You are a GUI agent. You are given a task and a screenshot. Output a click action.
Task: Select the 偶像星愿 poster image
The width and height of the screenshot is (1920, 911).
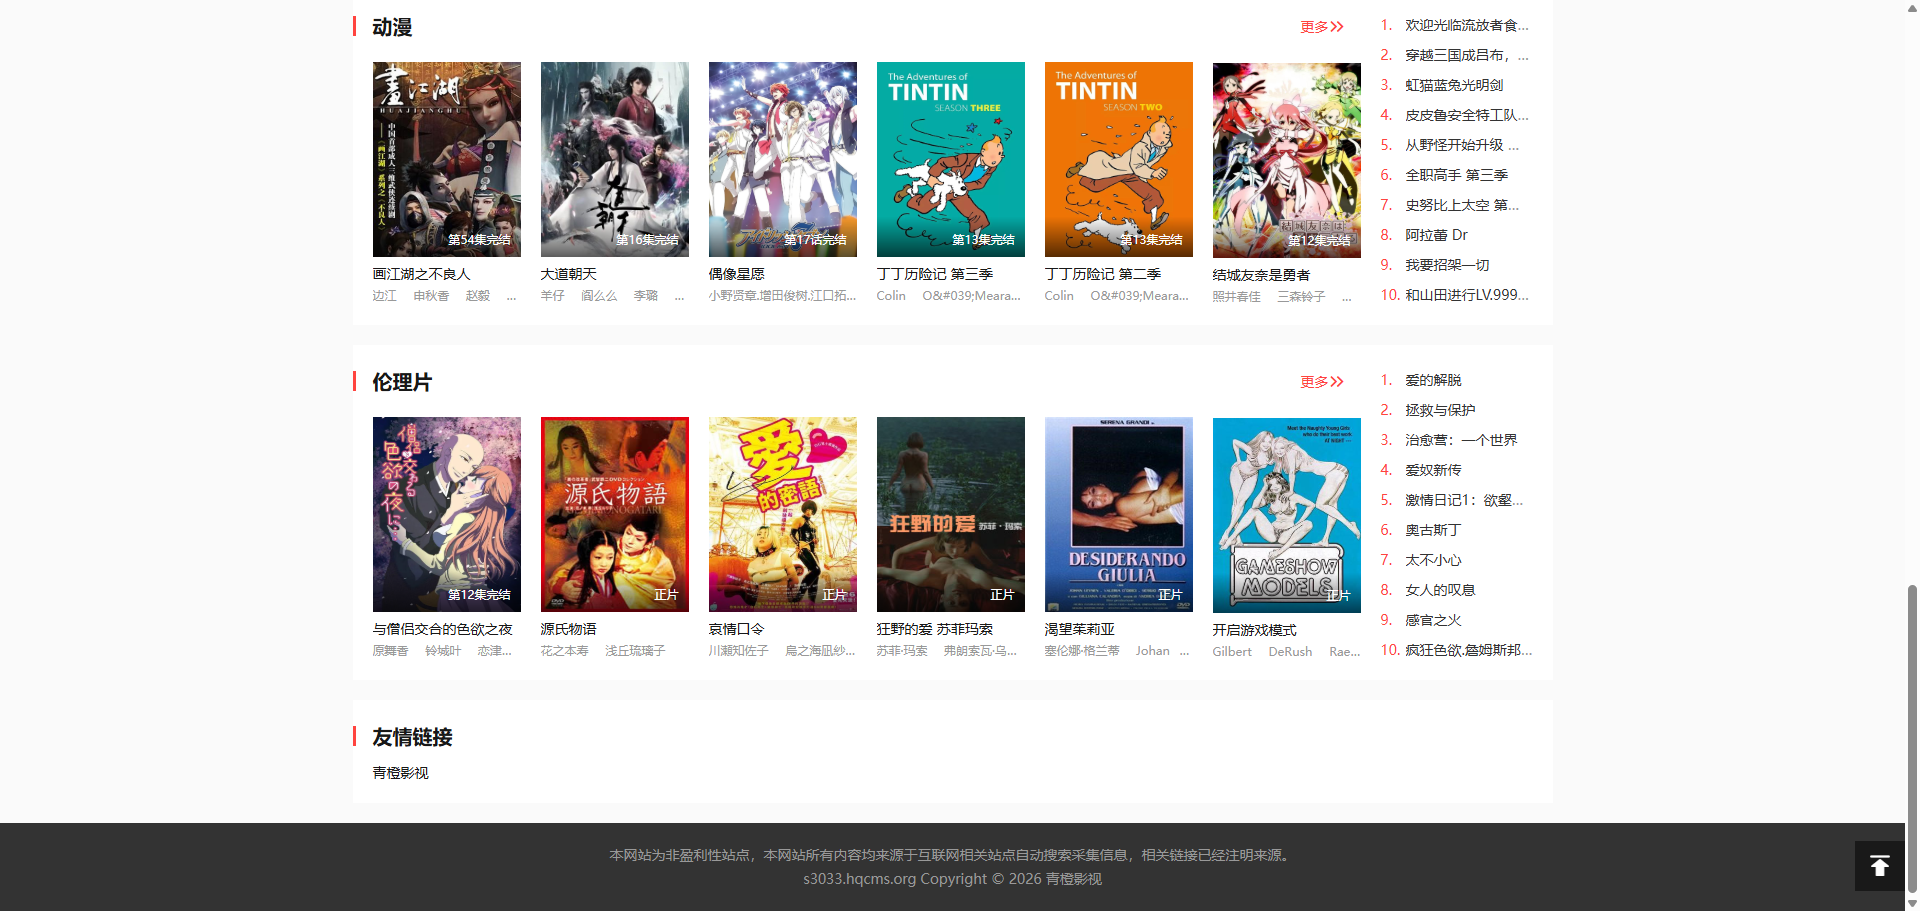point(782,159)
